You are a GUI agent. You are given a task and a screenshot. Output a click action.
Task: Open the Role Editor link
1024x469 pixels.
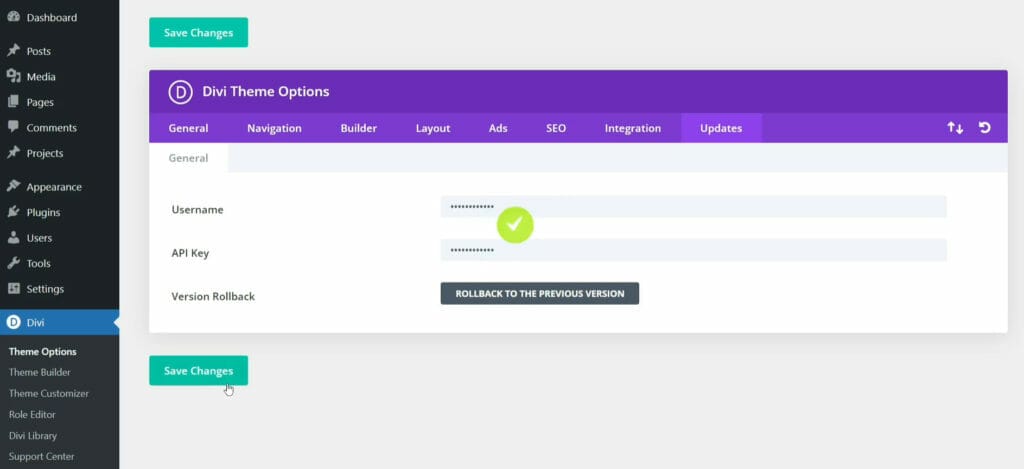(32, 414)
